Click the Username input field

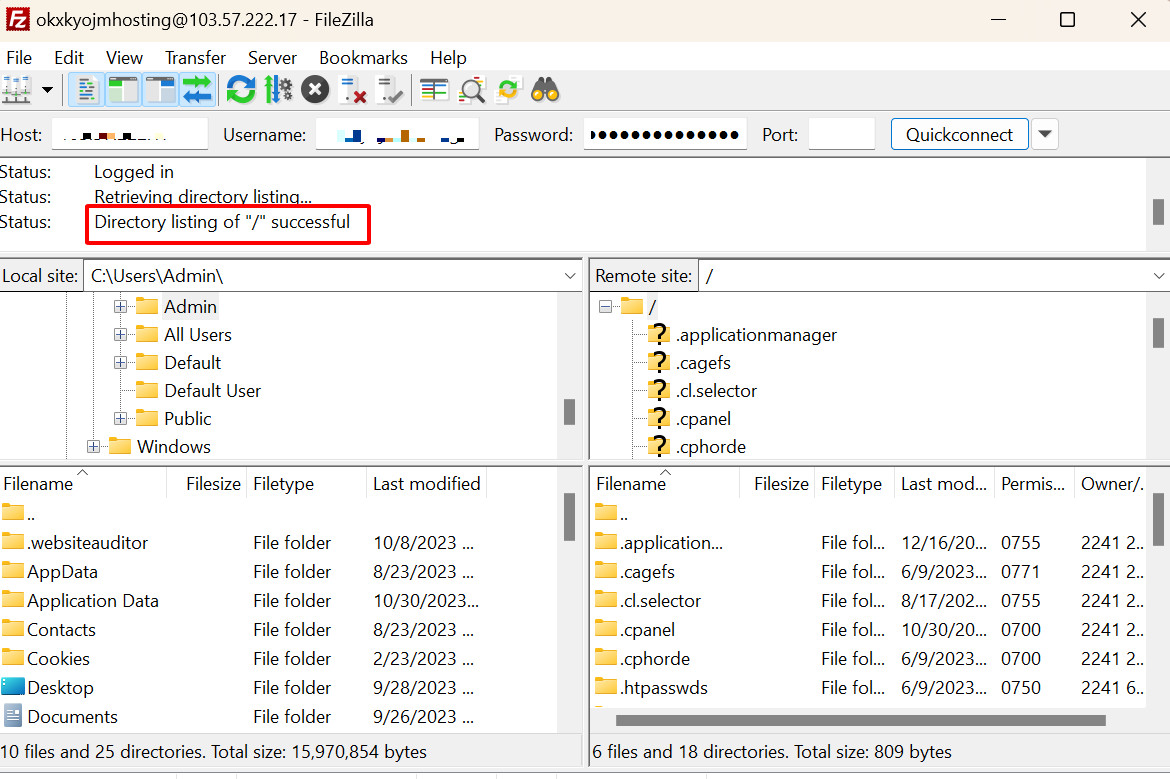pyautogui.click(x=397, y=134)
